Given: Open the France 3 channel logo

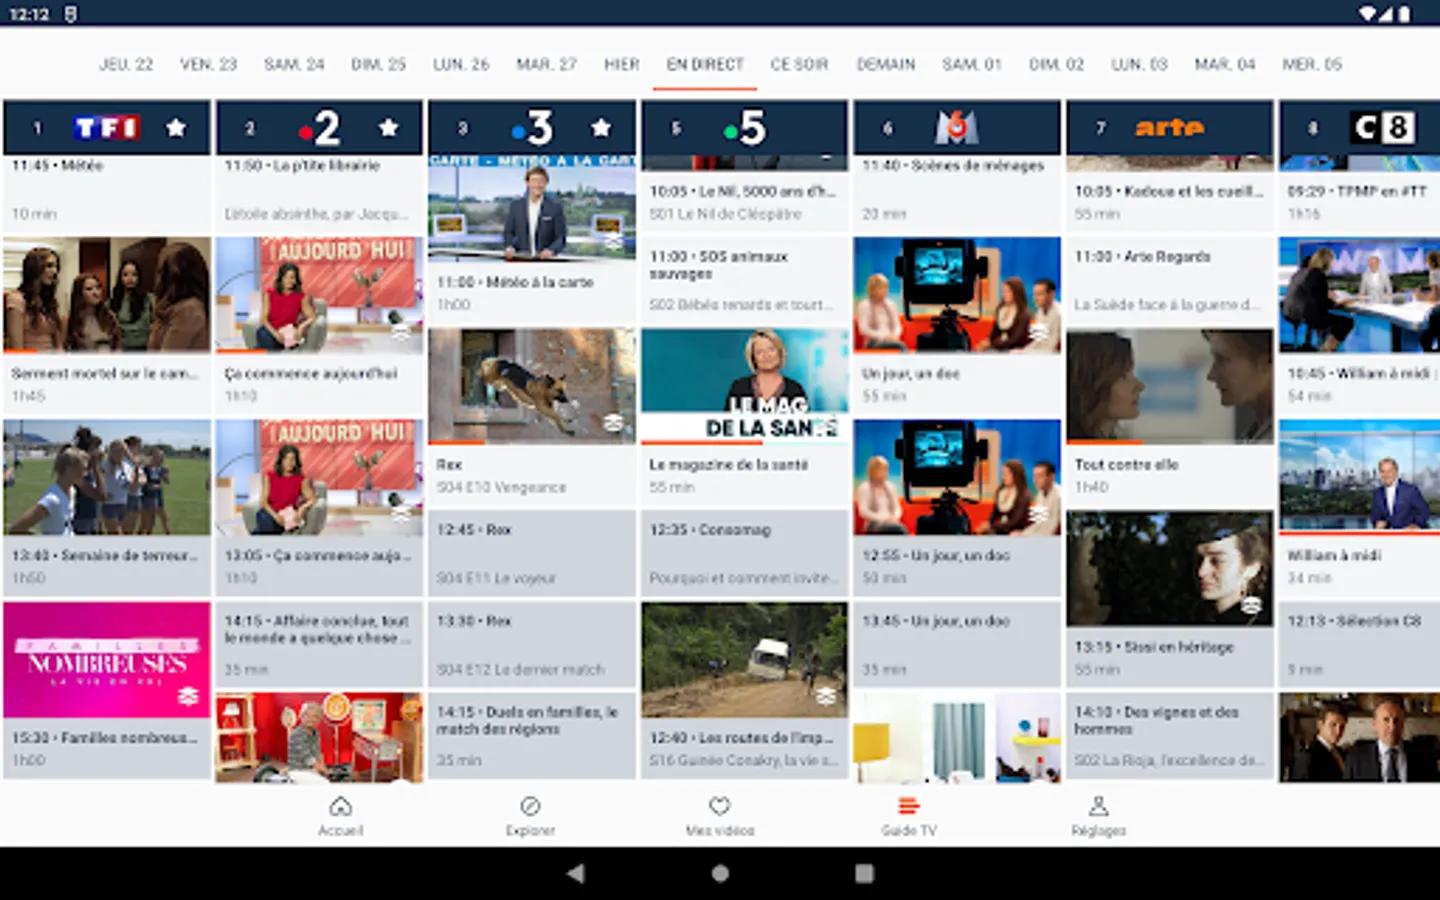Looking at the screenshot, I should tap(532, 128).
